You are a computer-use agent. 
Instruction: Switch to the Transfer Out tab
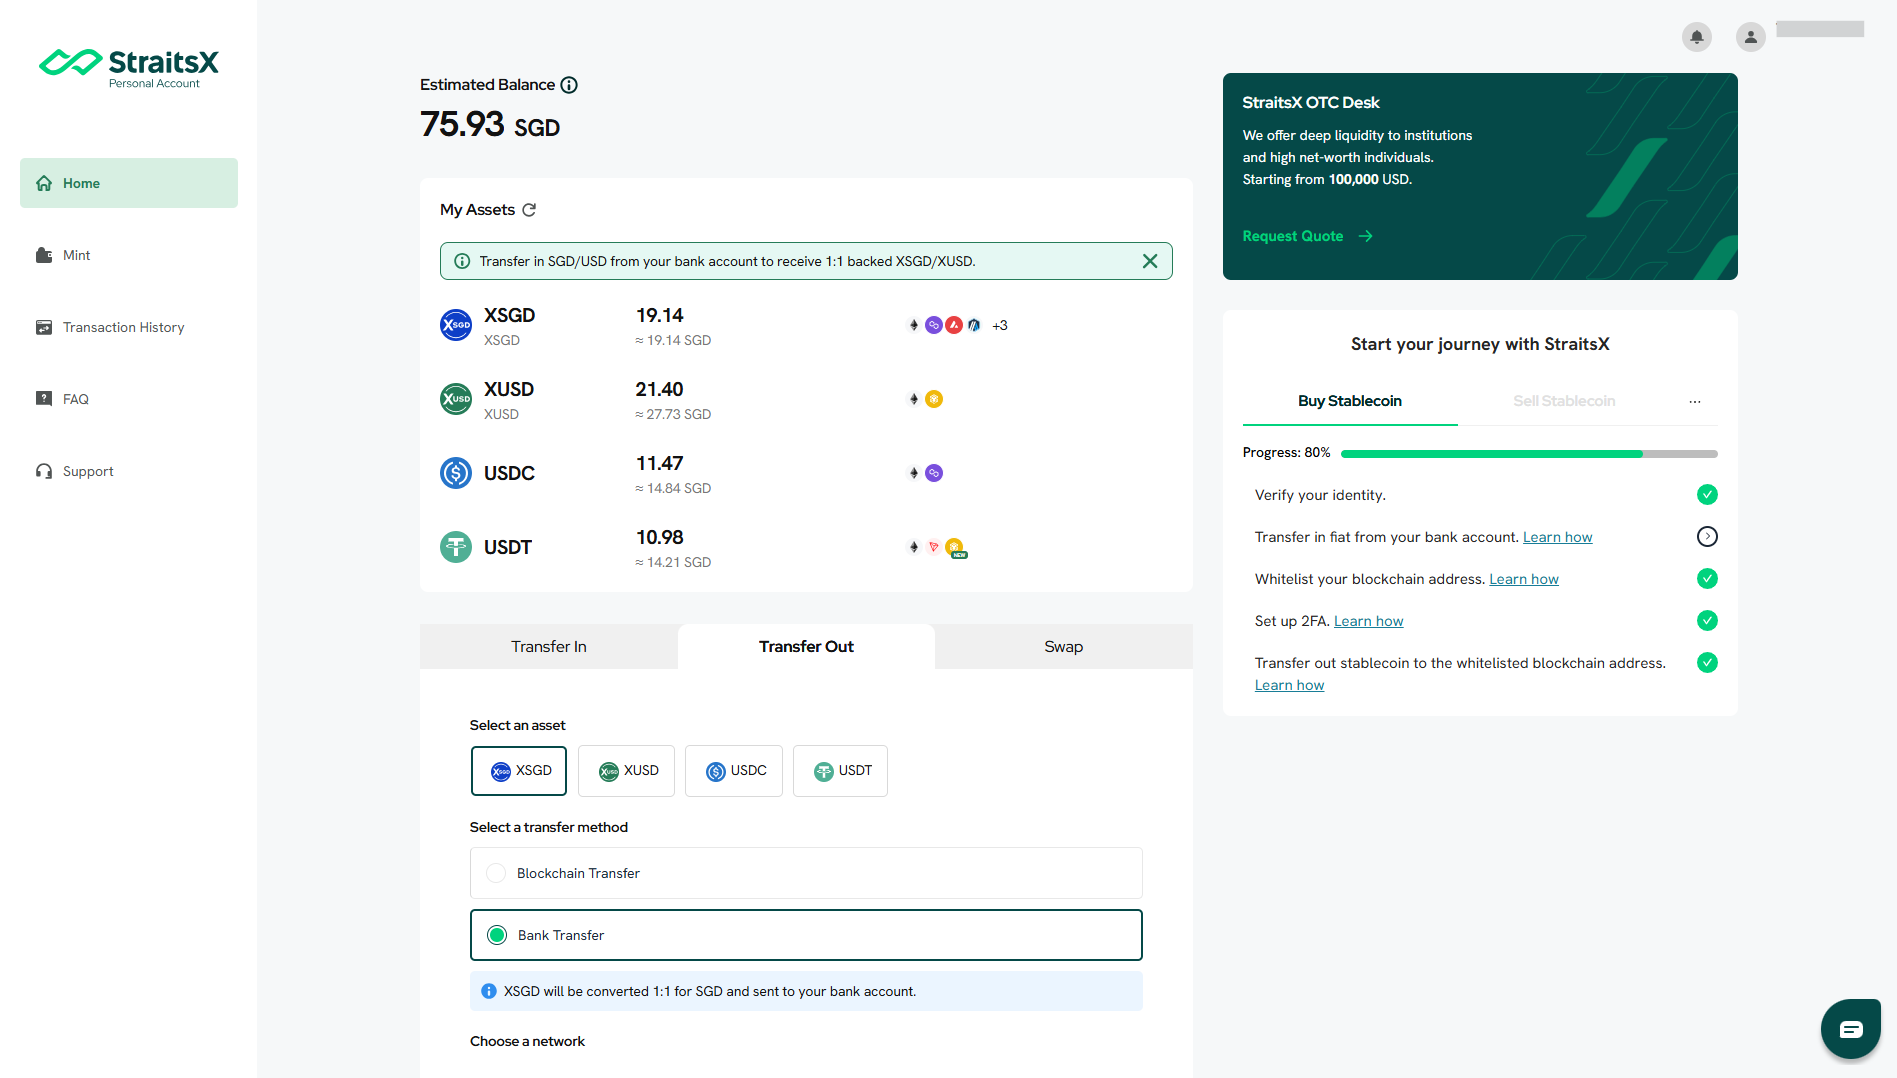806,647
